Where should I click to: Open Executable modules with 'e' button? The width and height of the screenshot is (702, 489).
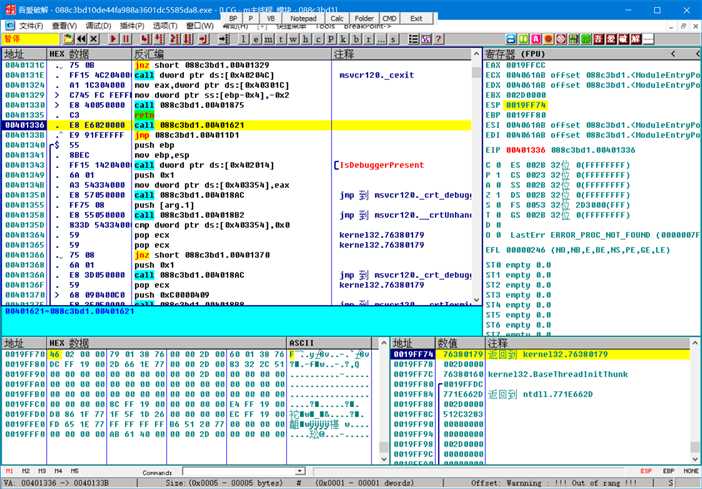click(x=256, y=39)
